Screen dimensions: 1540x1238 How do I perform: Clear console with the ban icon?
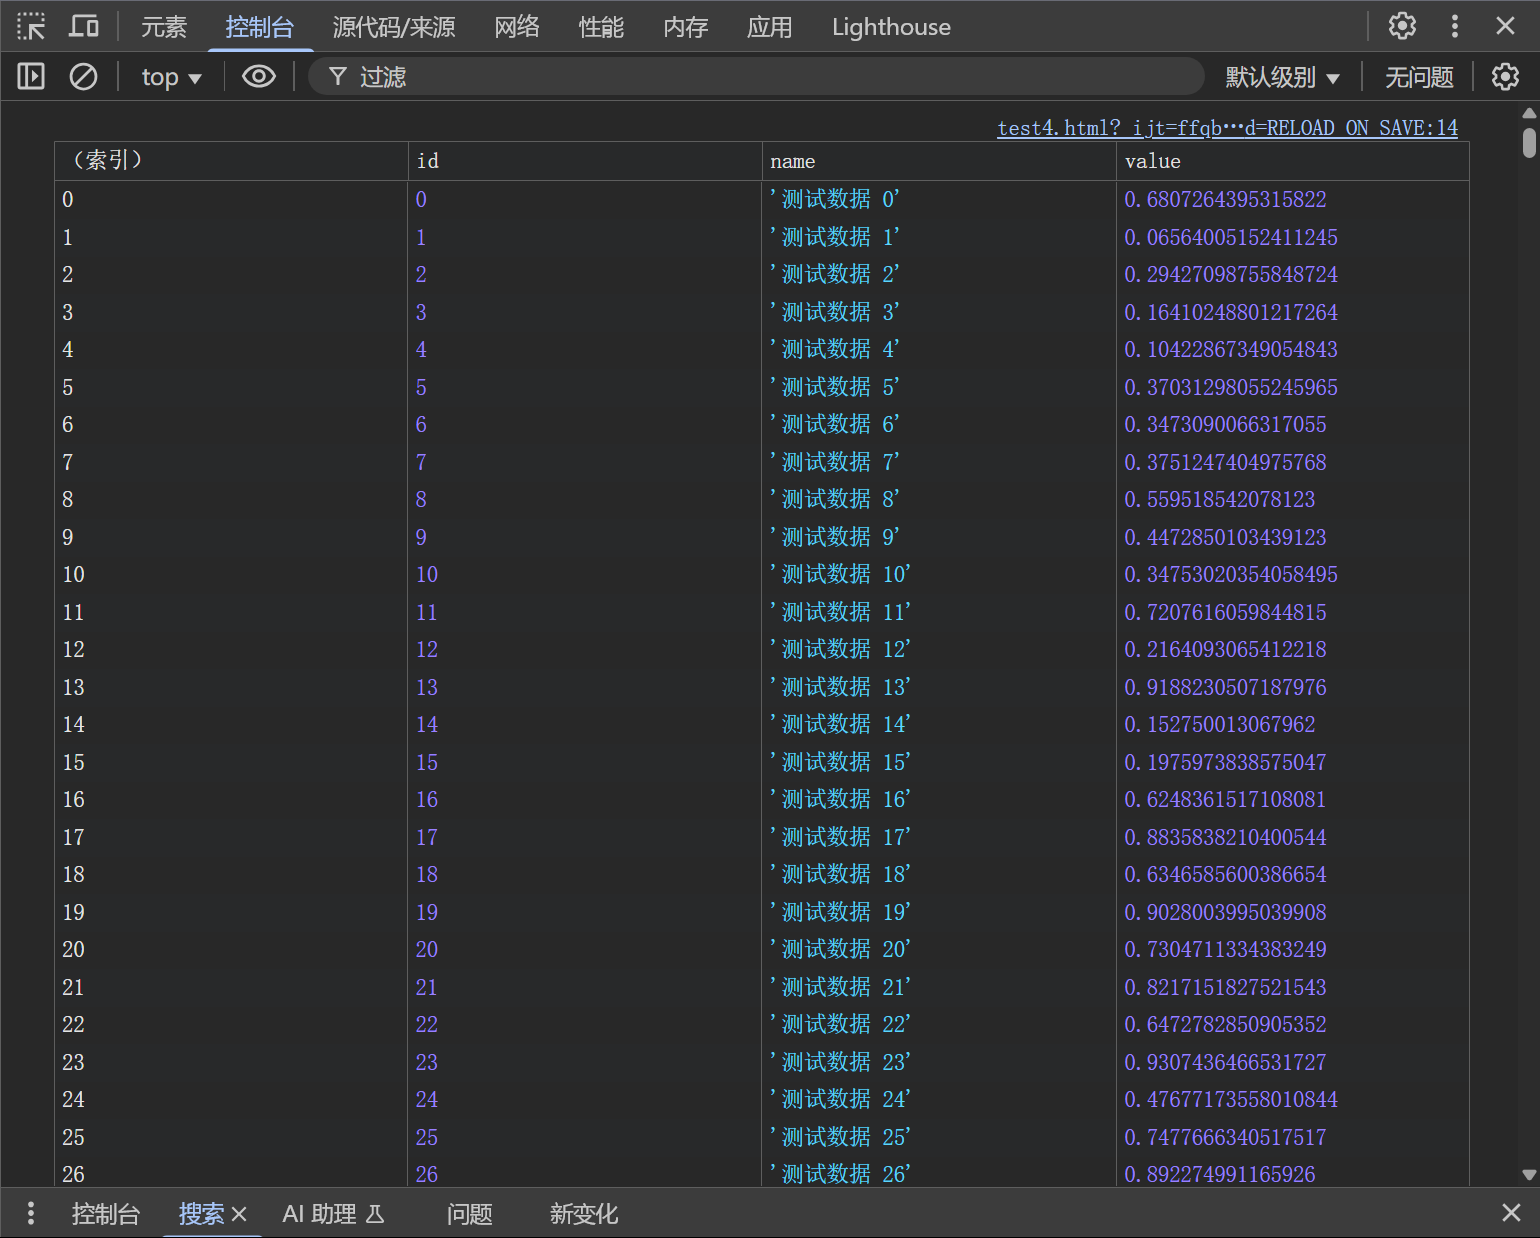pyautogui.click(x=83, y=76)
